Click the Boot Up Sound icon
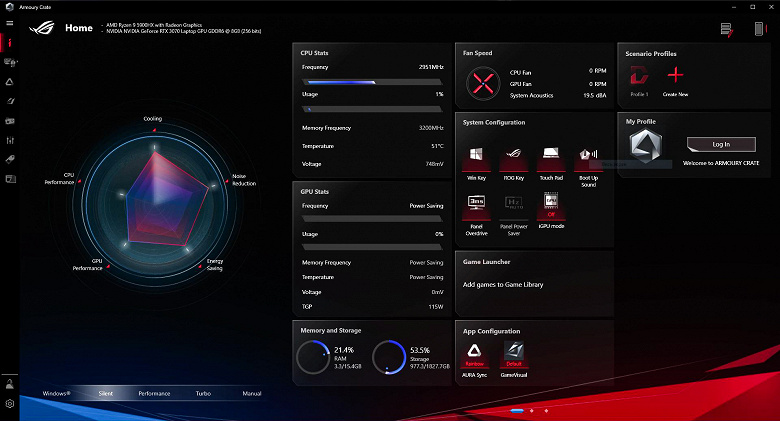The image size is (780, 421). tap(588, 155)
